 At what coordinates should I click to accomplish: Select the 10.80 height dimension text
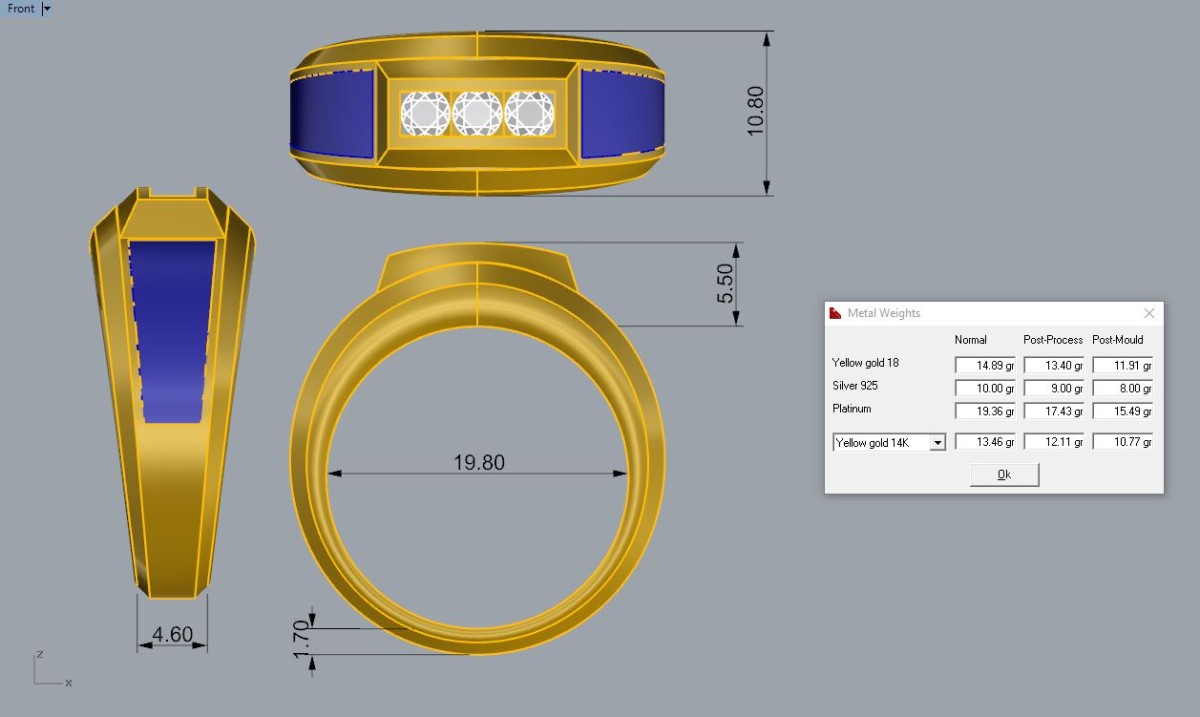(x=755, y=110)
